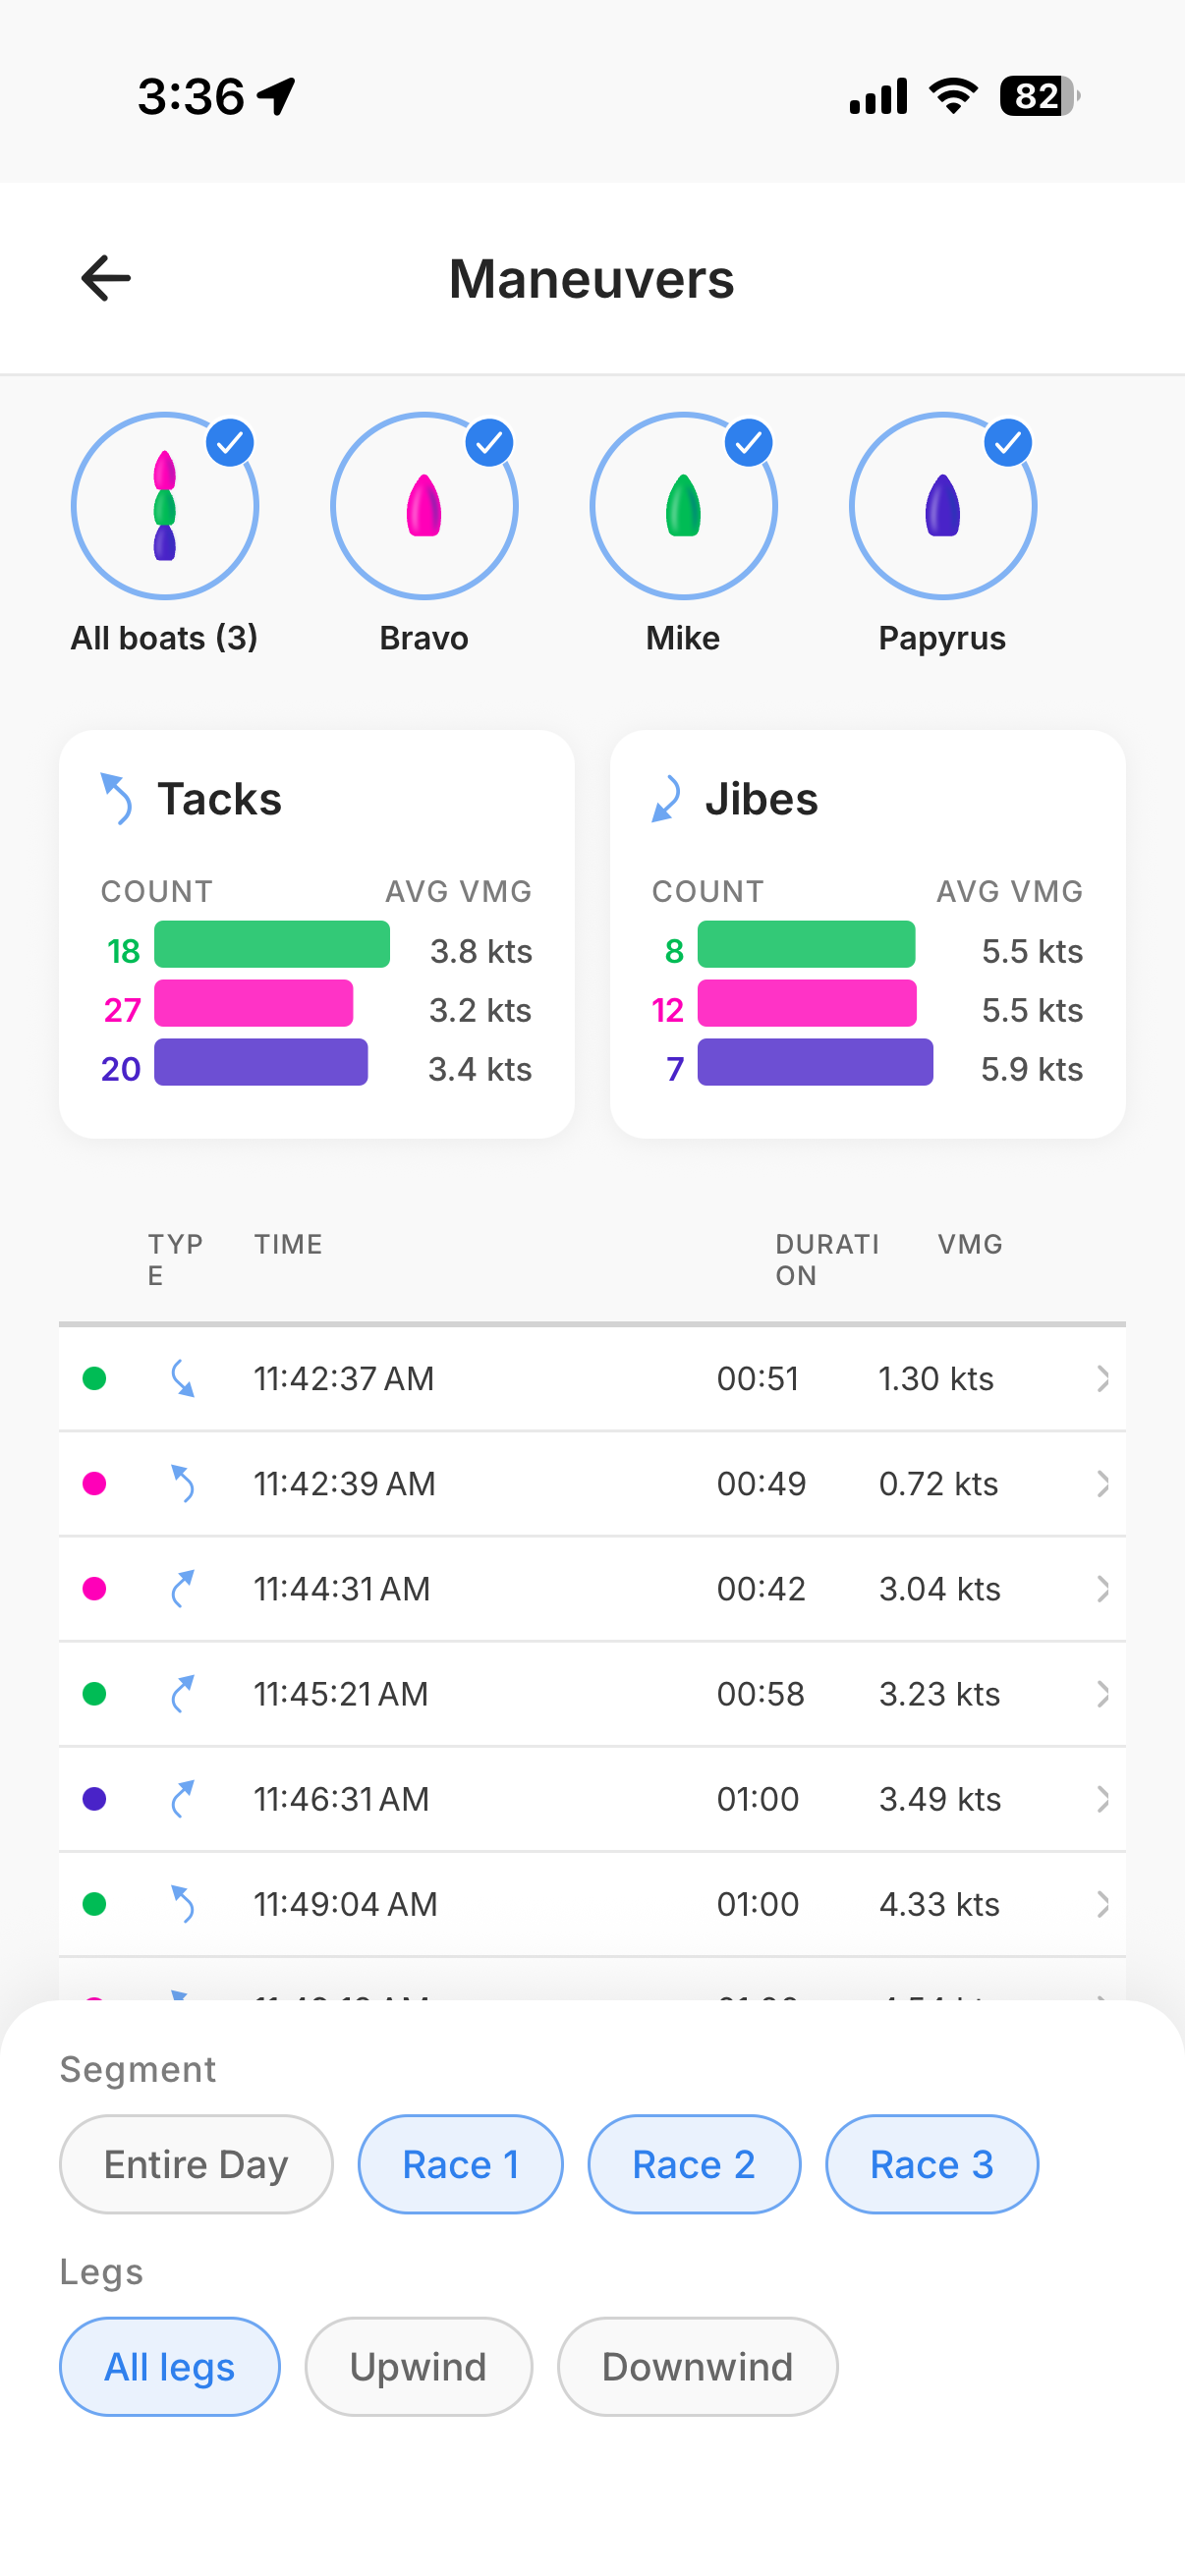Open the 11:46:31 AM maneuver row
The width and height of the screenshot is (1185, 2576).
(x=590, y=1798)
